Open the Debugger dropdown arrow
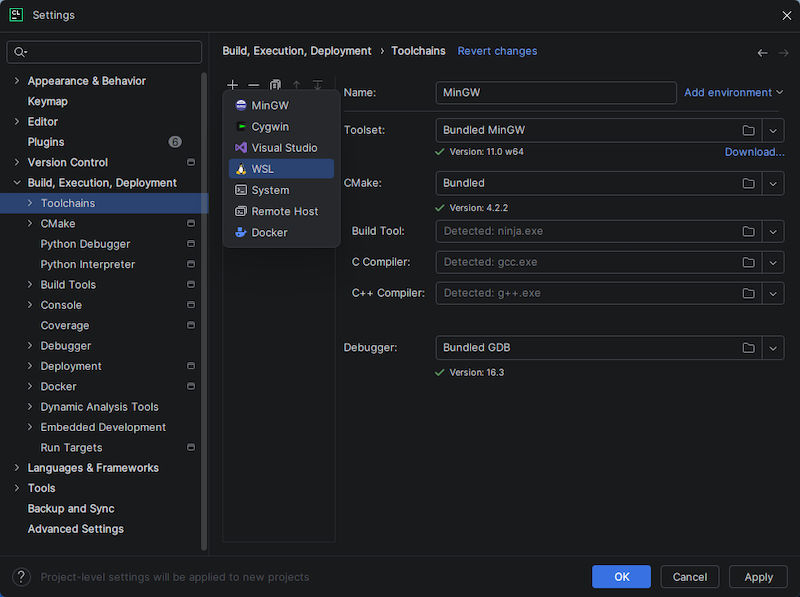The height and width of the screenshot is (597, 800). click(773, 348)
